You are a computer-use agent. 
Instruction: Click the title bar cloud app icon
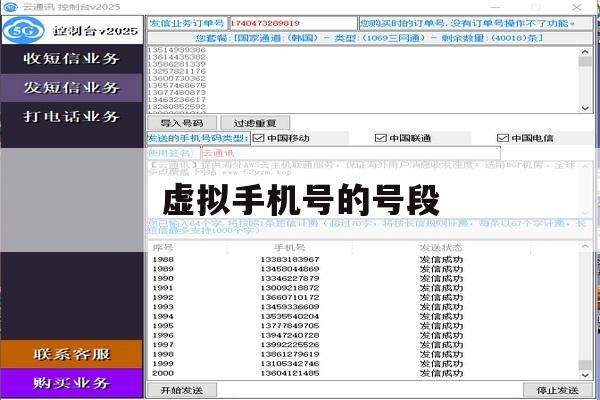point(10,7)
